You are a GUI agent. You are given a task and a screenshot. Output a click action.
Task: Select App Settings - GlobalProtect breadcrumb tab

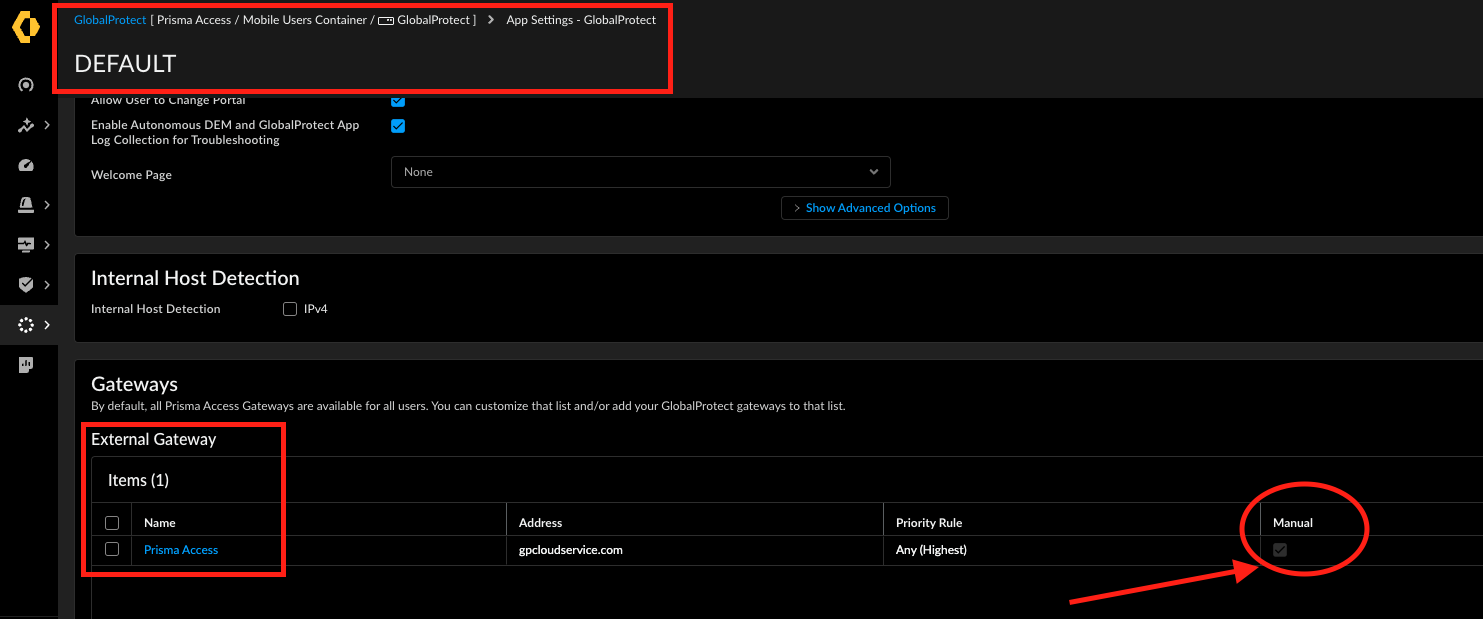click(581, 19)
